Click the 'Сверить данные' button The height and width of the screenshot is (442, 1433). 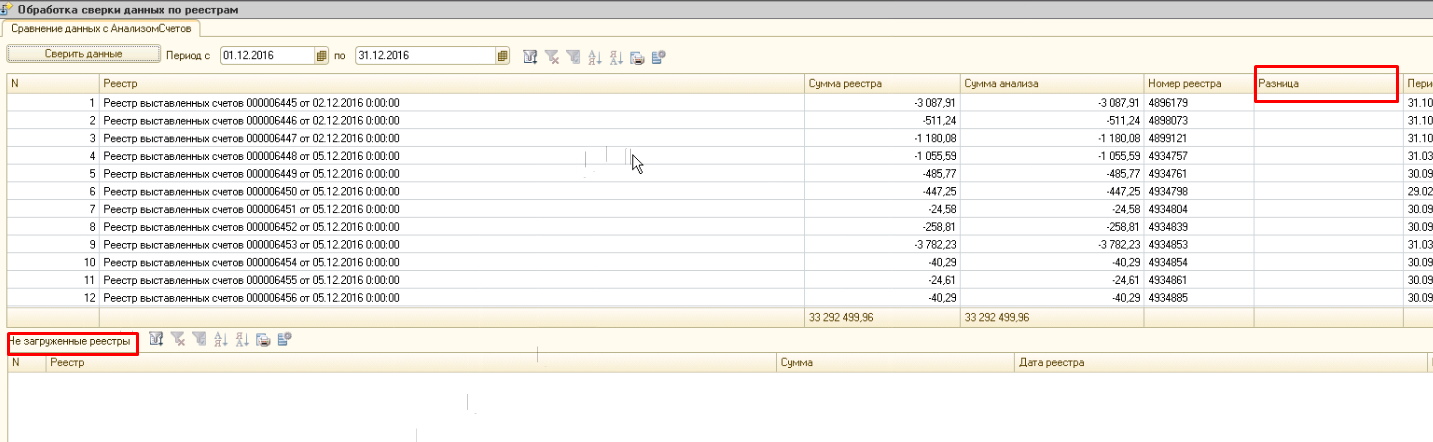(x=83, y=54)
